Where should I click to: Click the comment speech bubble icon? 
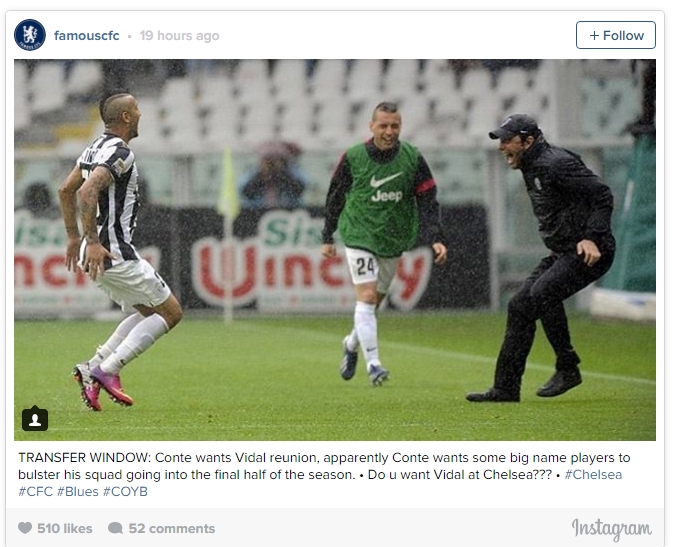[115, 528]
